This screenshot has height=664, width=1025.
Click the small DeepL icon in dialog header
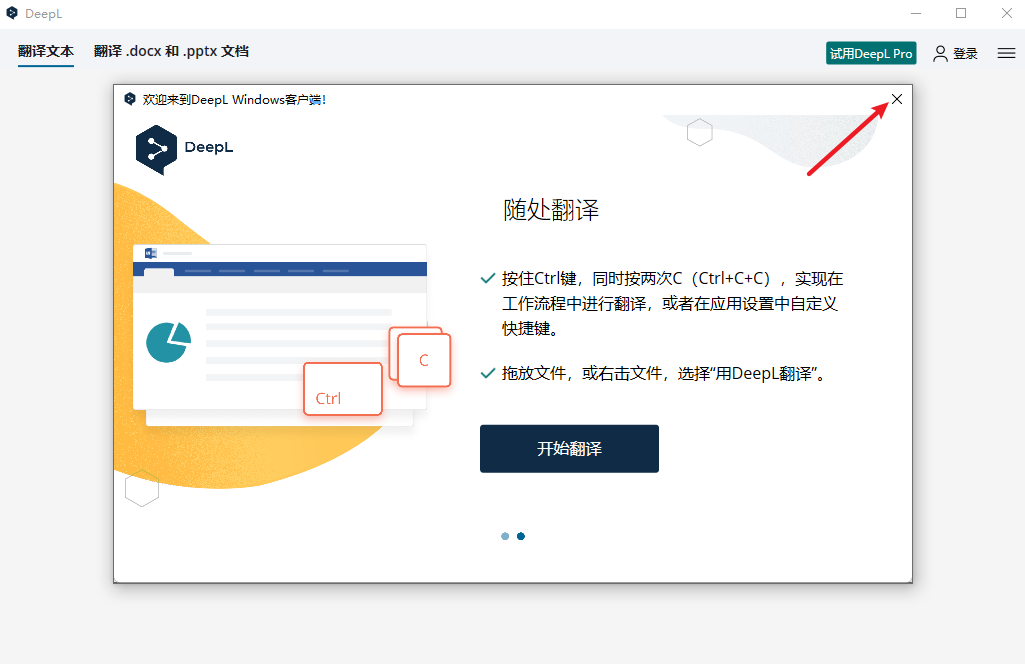coord(129,99)
